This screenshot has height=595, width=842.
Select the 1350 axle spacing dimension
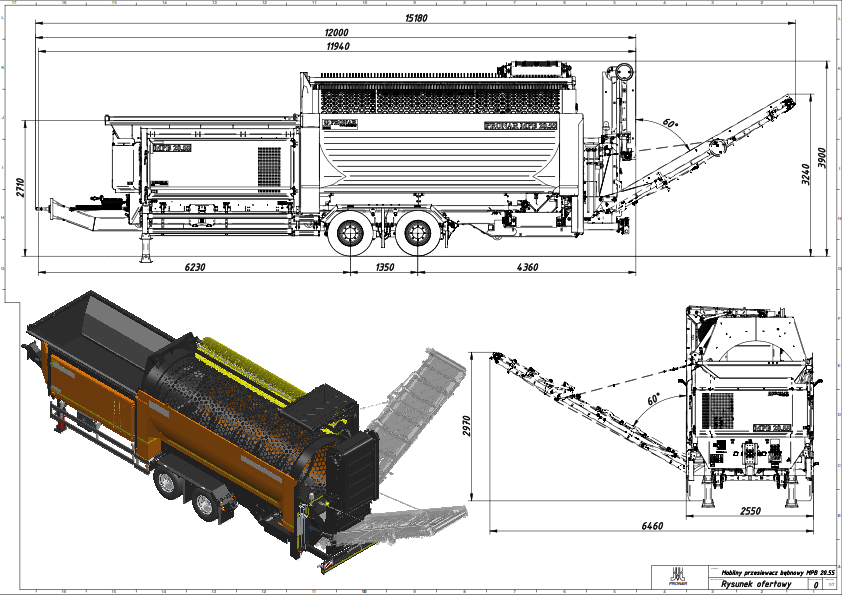(384, 267)
